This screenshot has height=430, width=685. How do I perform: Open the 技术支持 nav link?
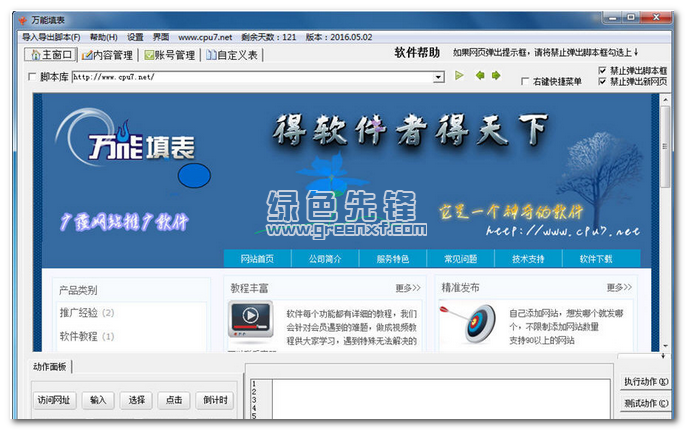point(528,259)
